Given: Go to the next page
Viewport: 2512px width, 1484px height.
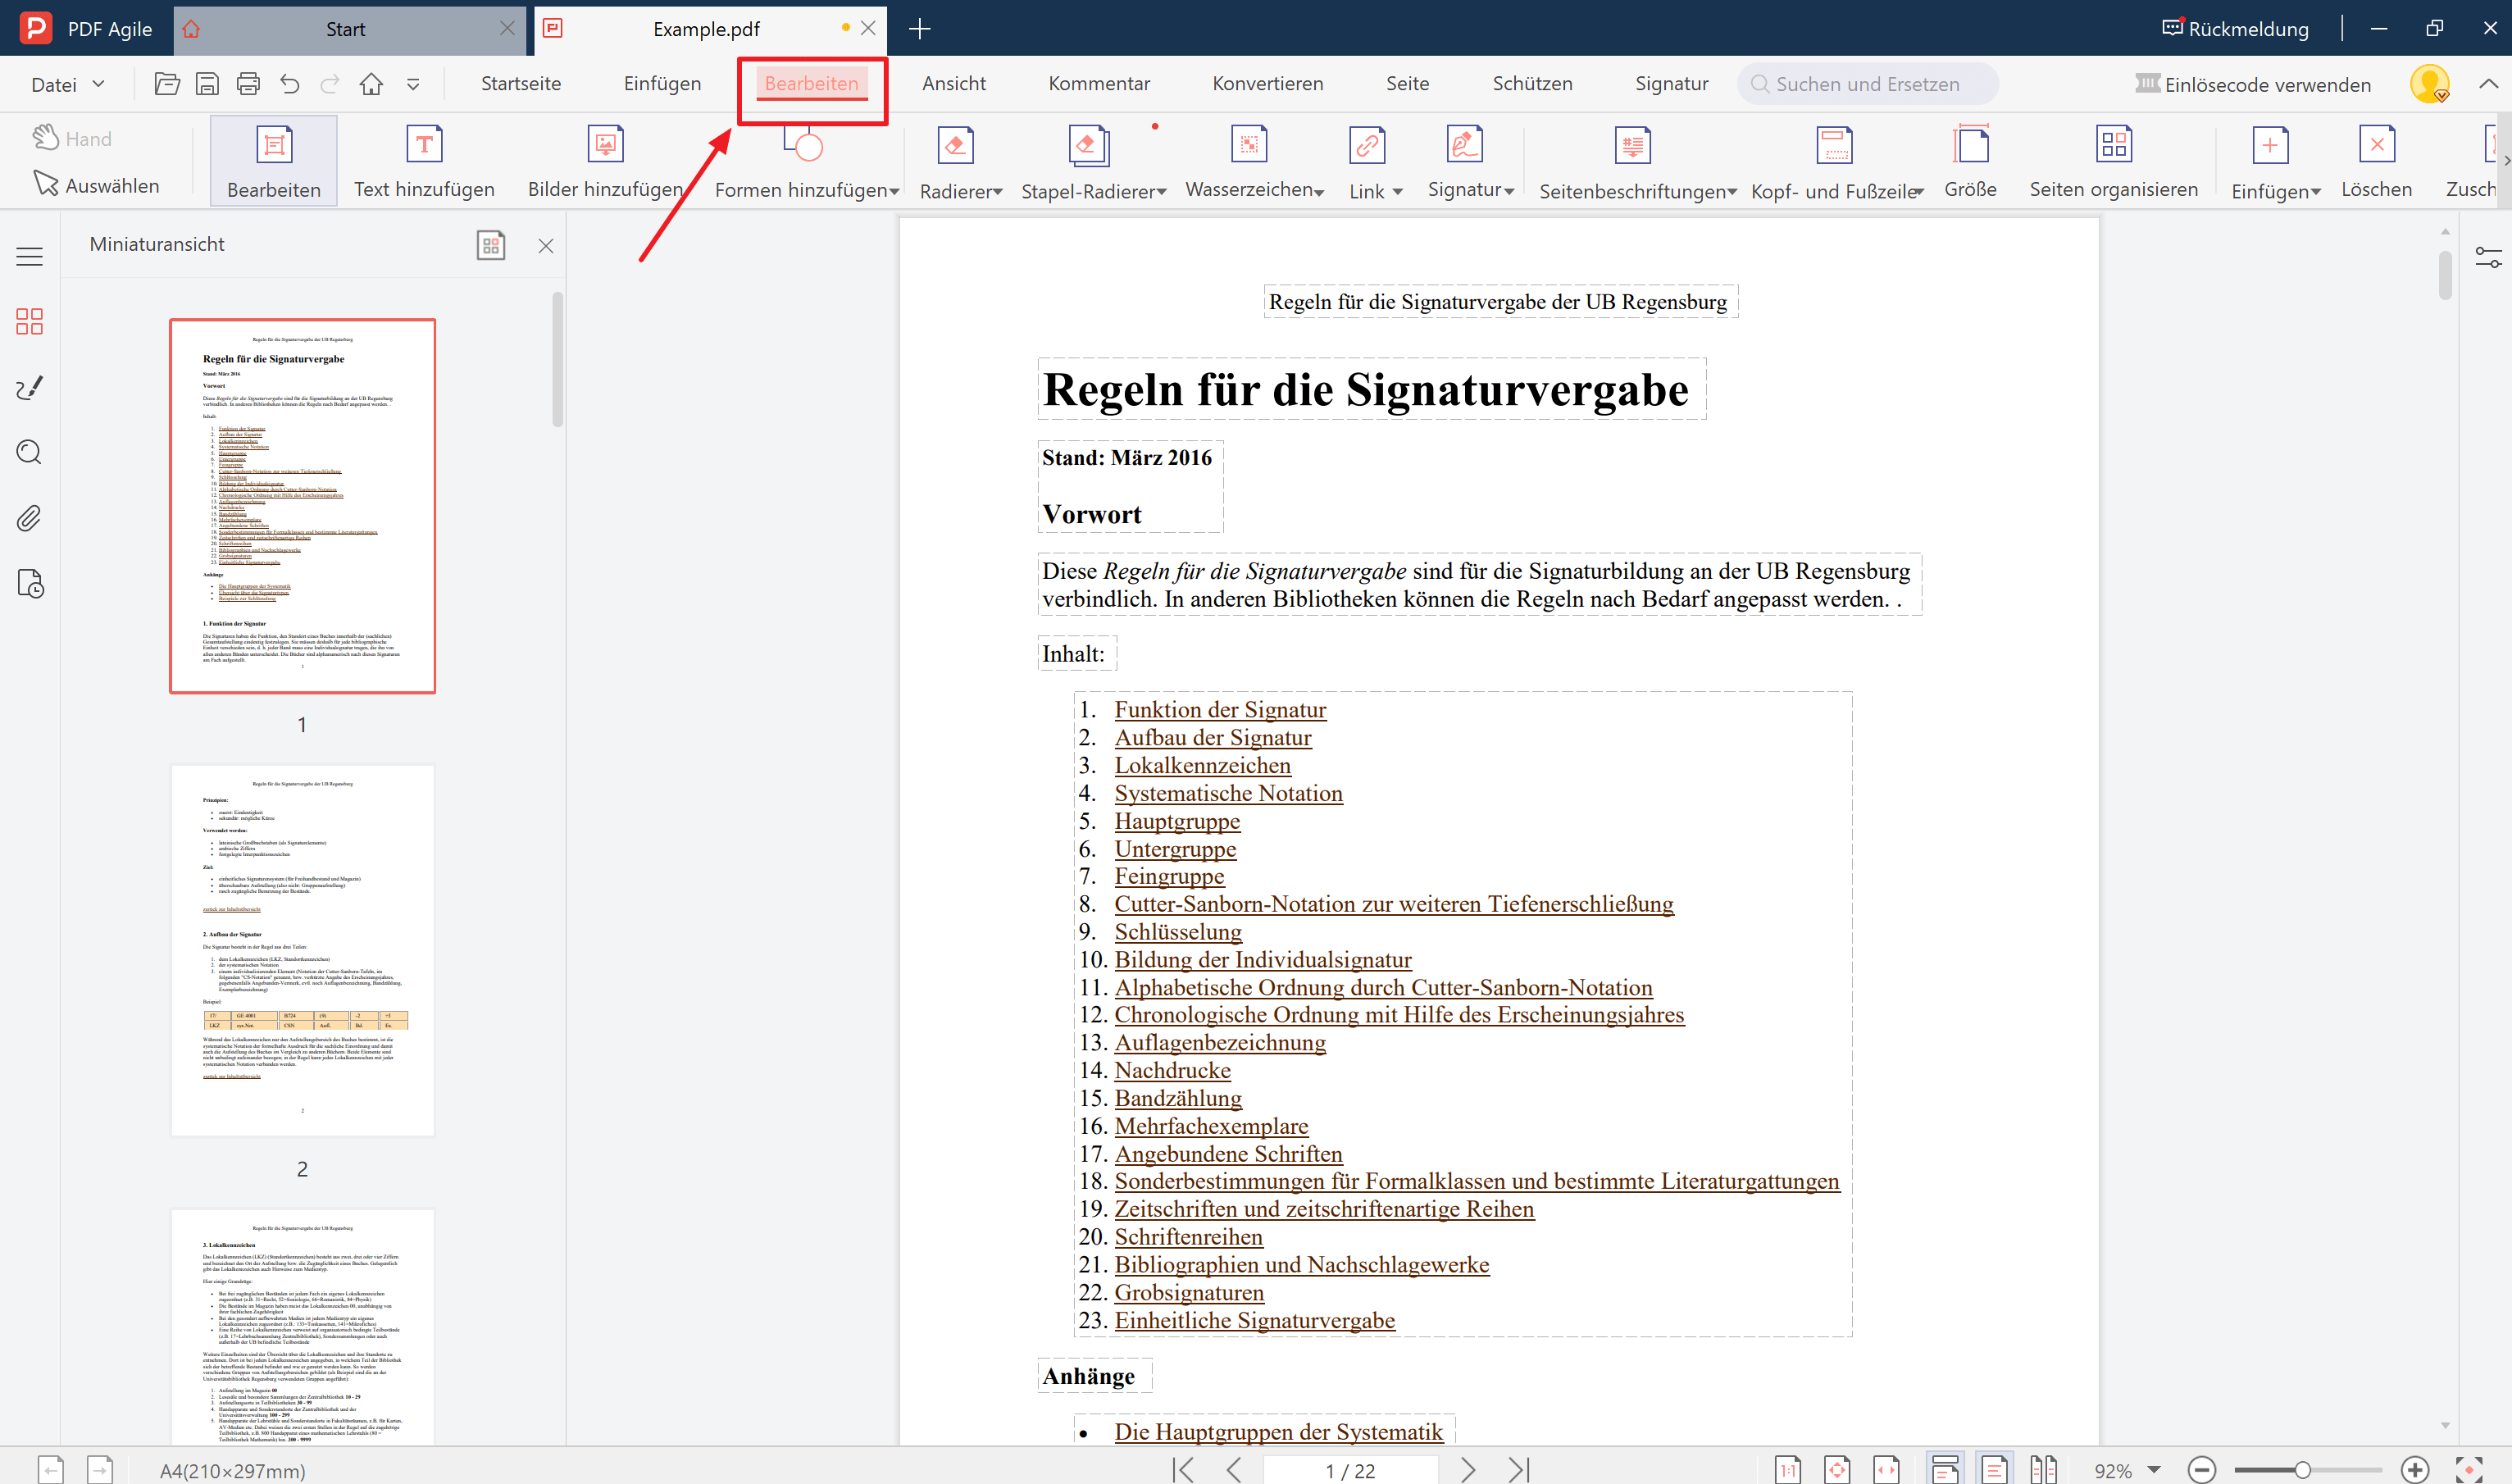Looking at the screenshot, I should [x=1467, y=1470].
